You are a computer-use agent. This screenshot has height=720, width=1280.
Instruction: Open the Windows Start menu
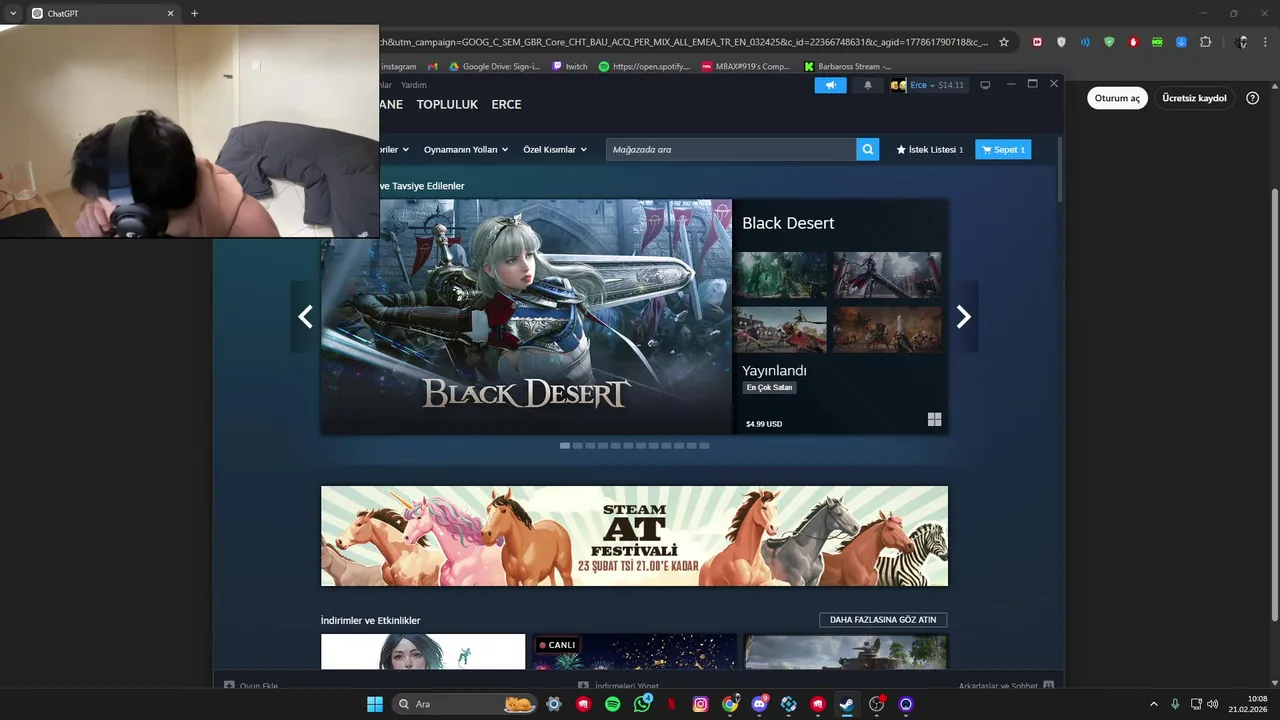click(x=375, y=704)
